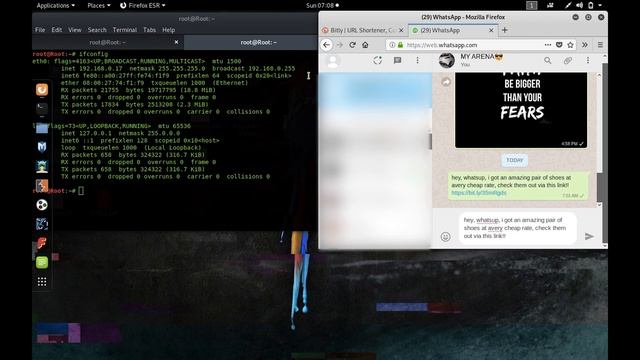This screenshot has width=640, height=360.
Task: Open the terminal File menu
Action: tap(40, 30)
